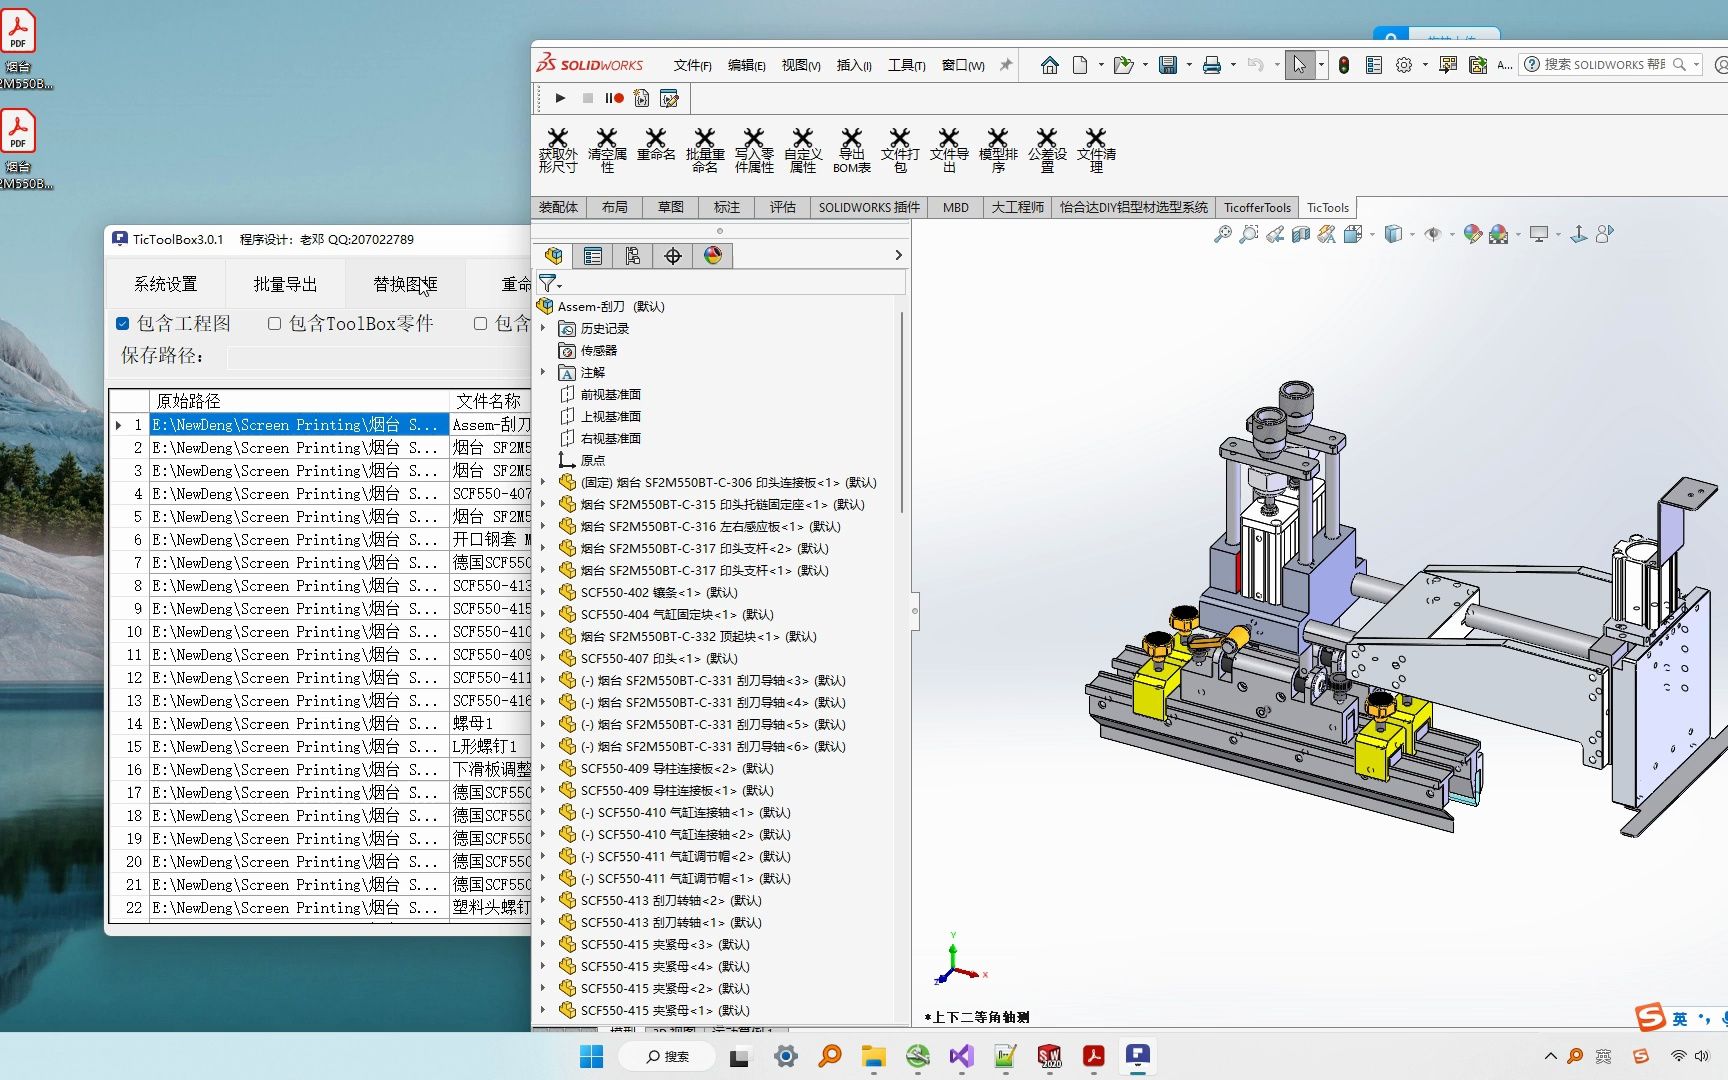Screen dimensions: 1728x1080
Task: Open SolidWorks 2020 from taskbar
Action: tap(1049, 1056)
